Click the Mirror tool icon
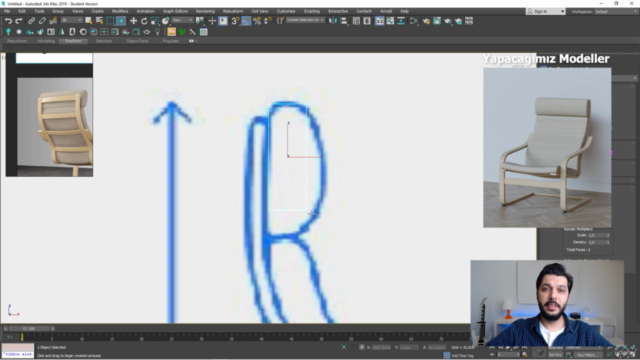 point(333,21)
